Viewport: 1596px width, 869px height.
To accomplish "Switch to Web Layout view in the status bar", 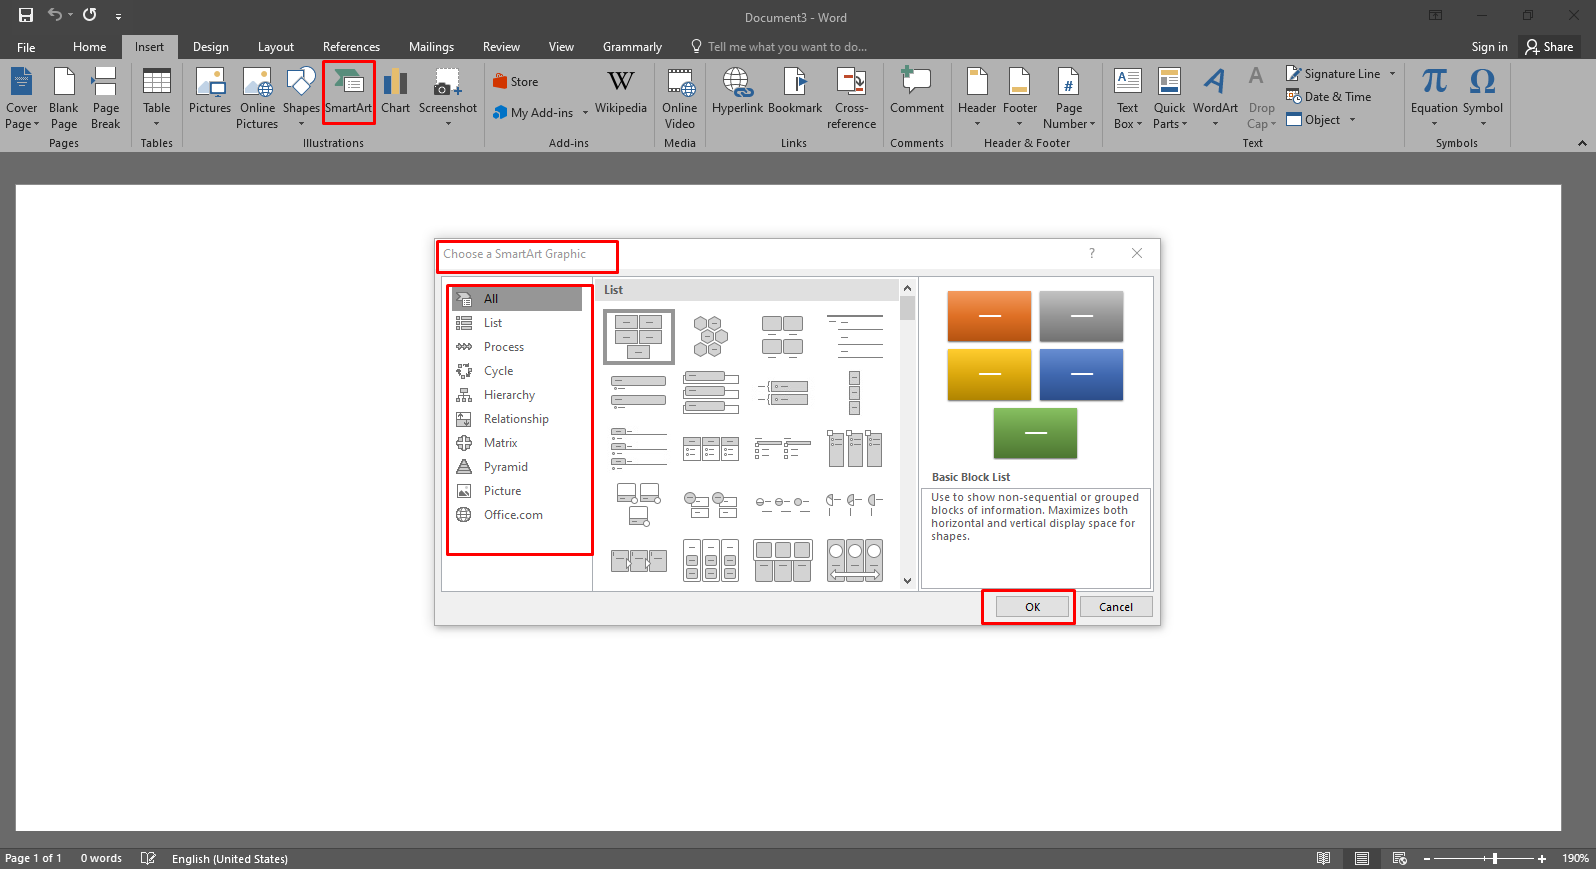I will (x=1399, y=858).
